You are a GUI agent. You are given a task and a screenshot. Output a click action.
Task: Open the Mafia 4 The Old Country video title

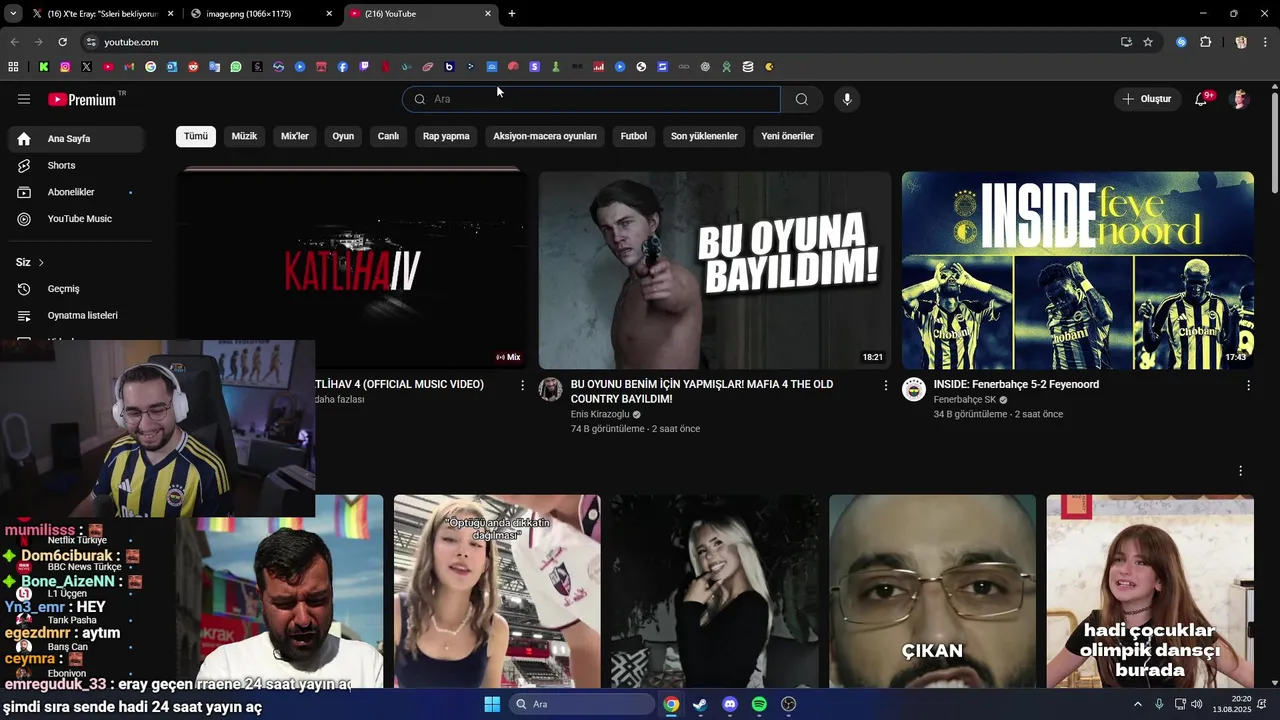[701, 391]
